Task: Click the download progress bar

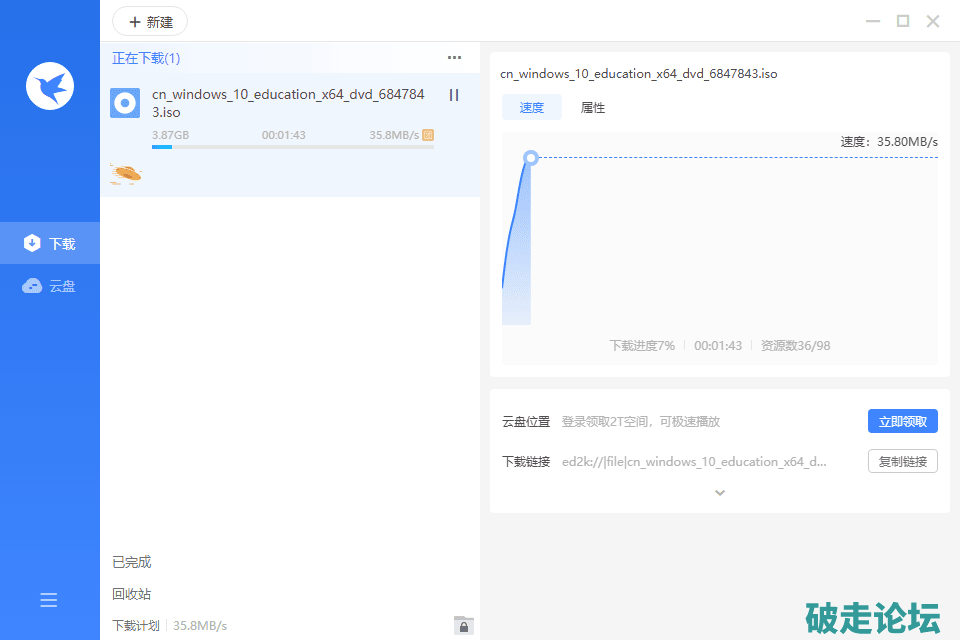Action: (292, 147)
